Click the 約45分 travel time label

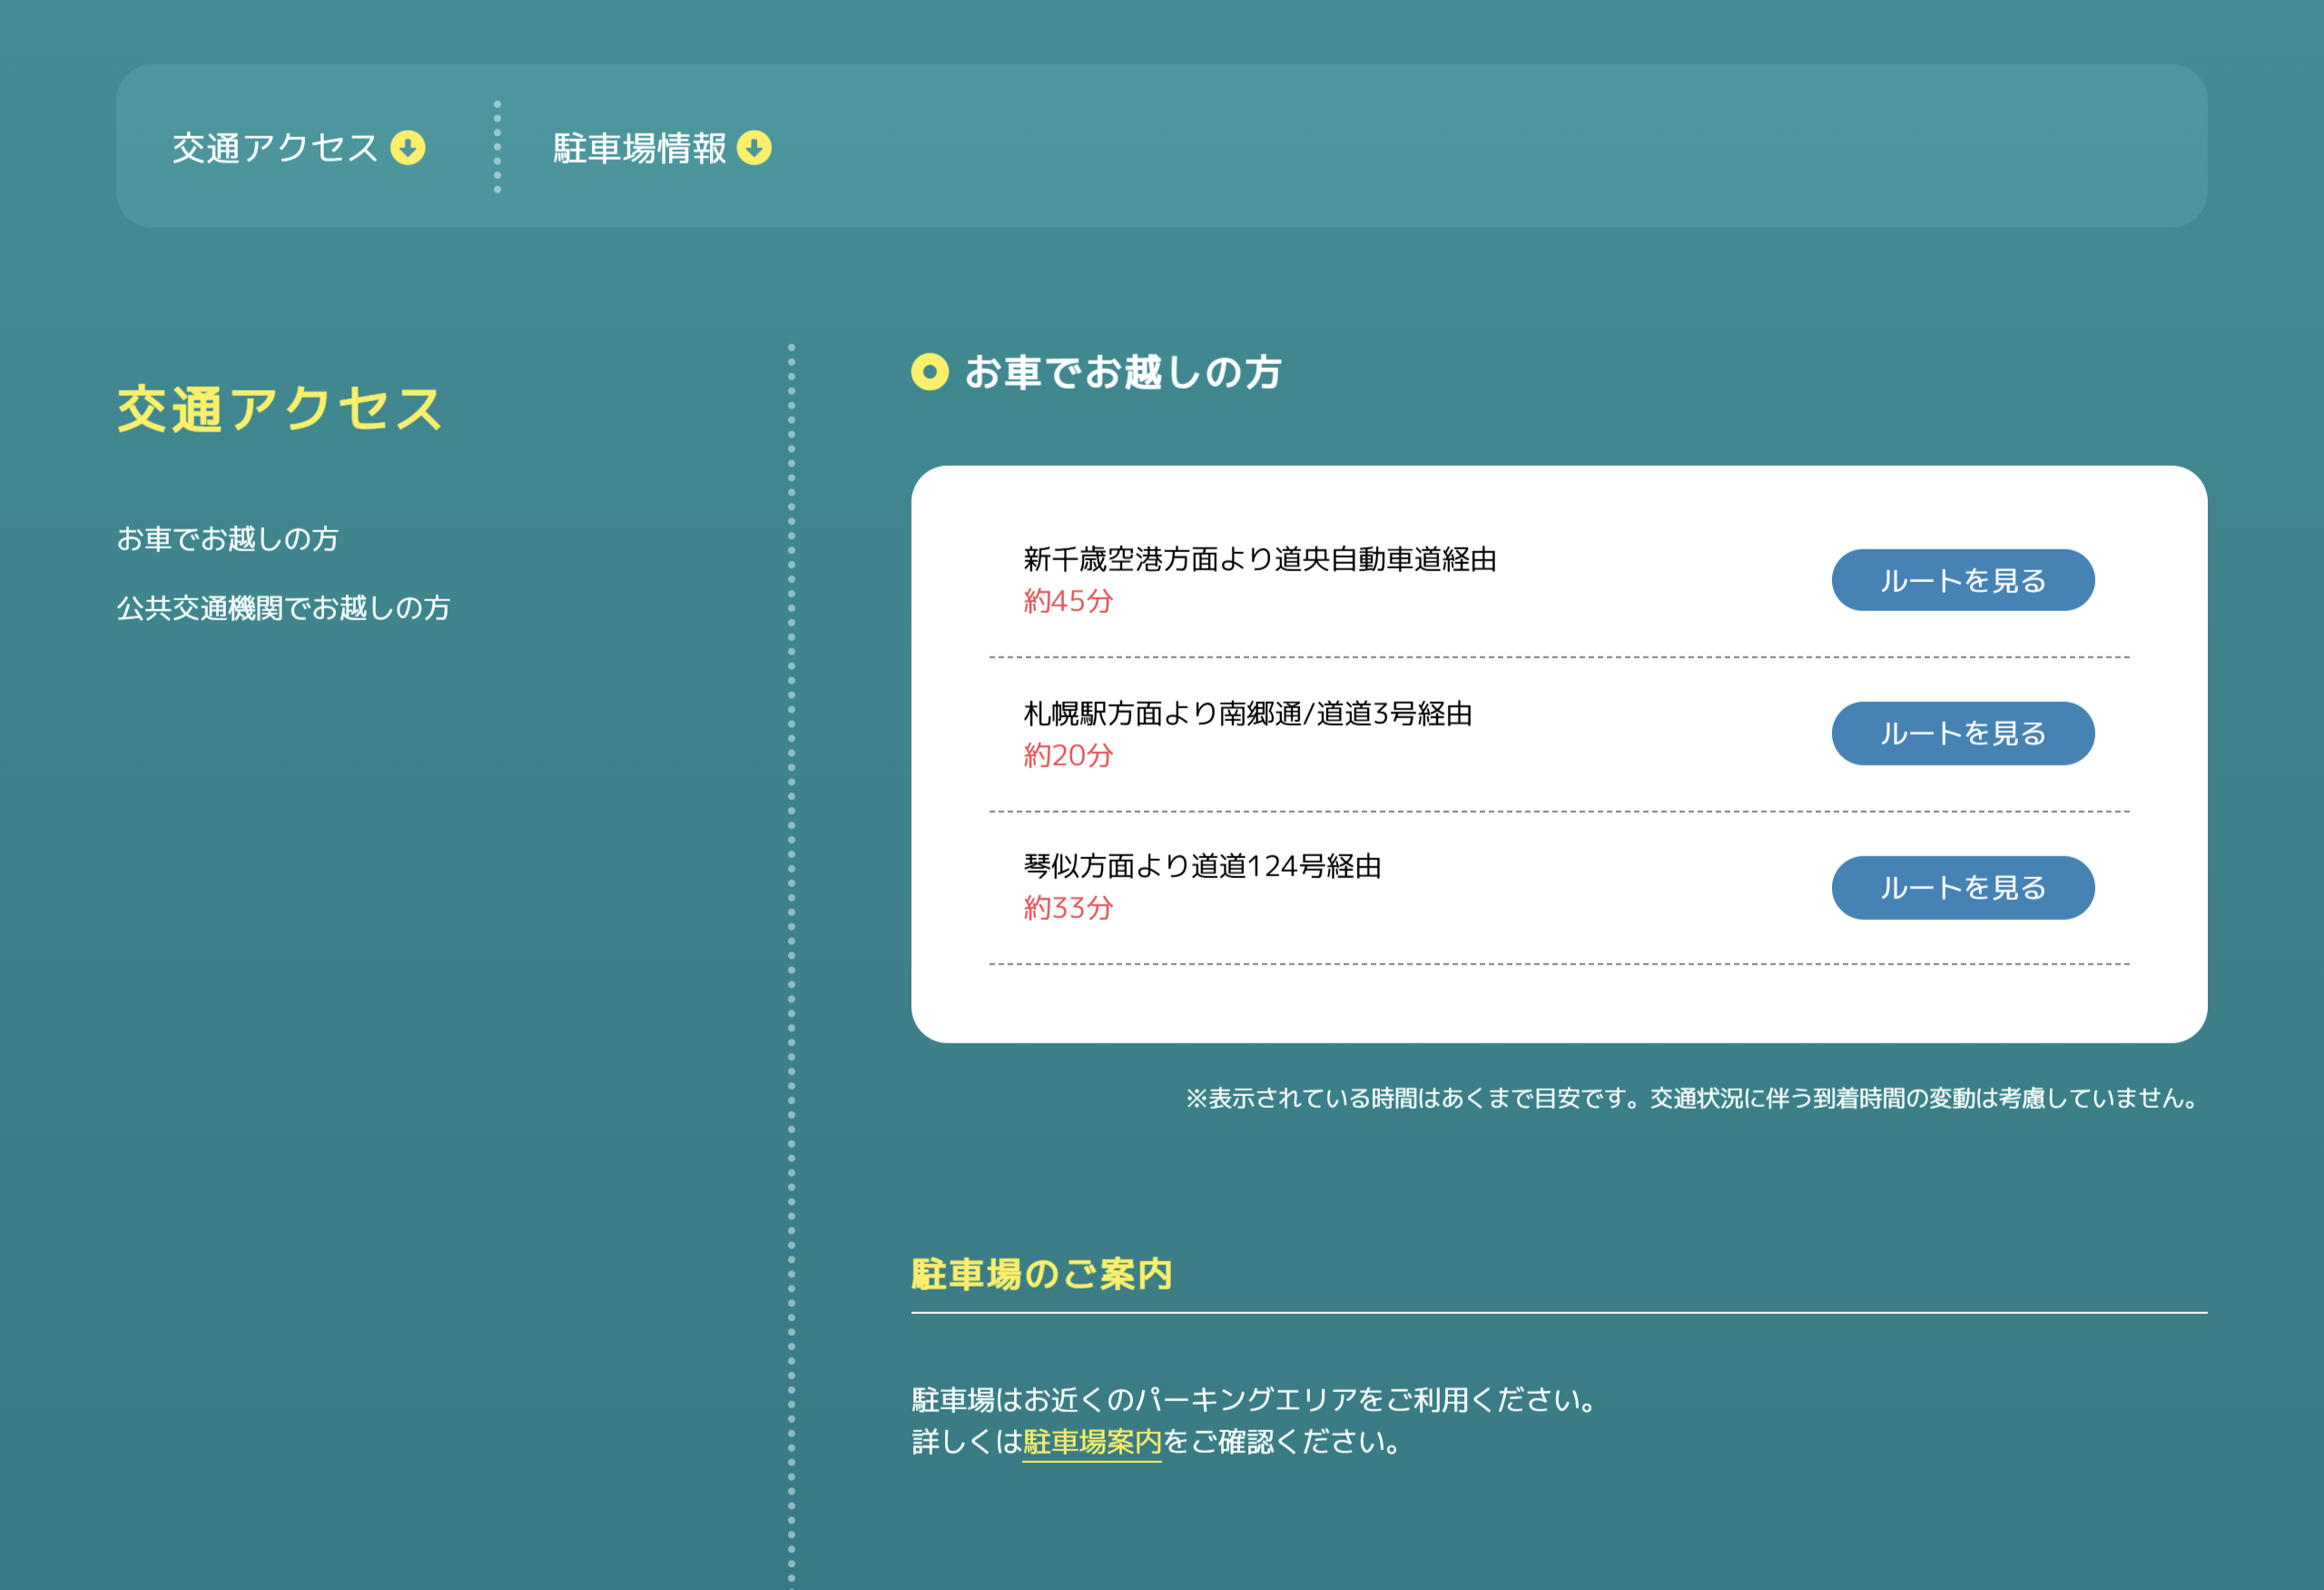pyautogui.click(x=1068, y=601)
